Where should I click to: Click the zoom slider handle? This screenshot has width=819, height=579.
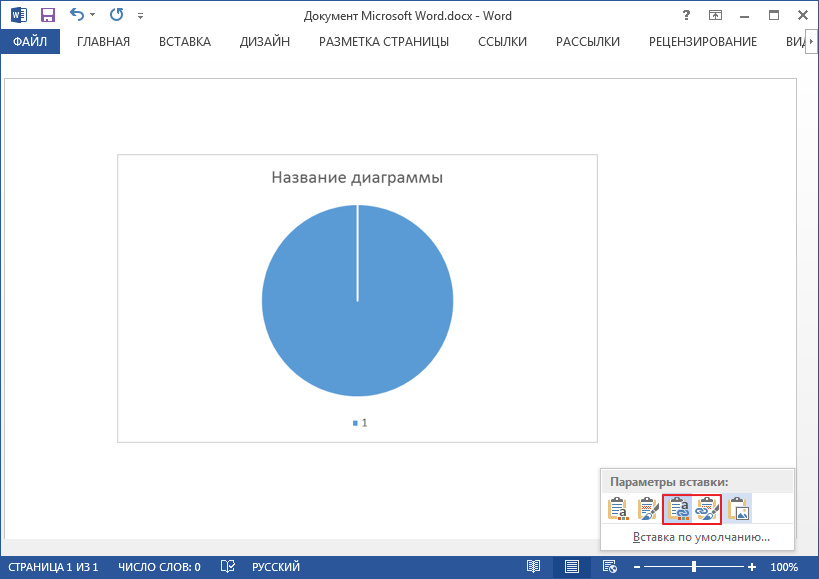(694, 567)
